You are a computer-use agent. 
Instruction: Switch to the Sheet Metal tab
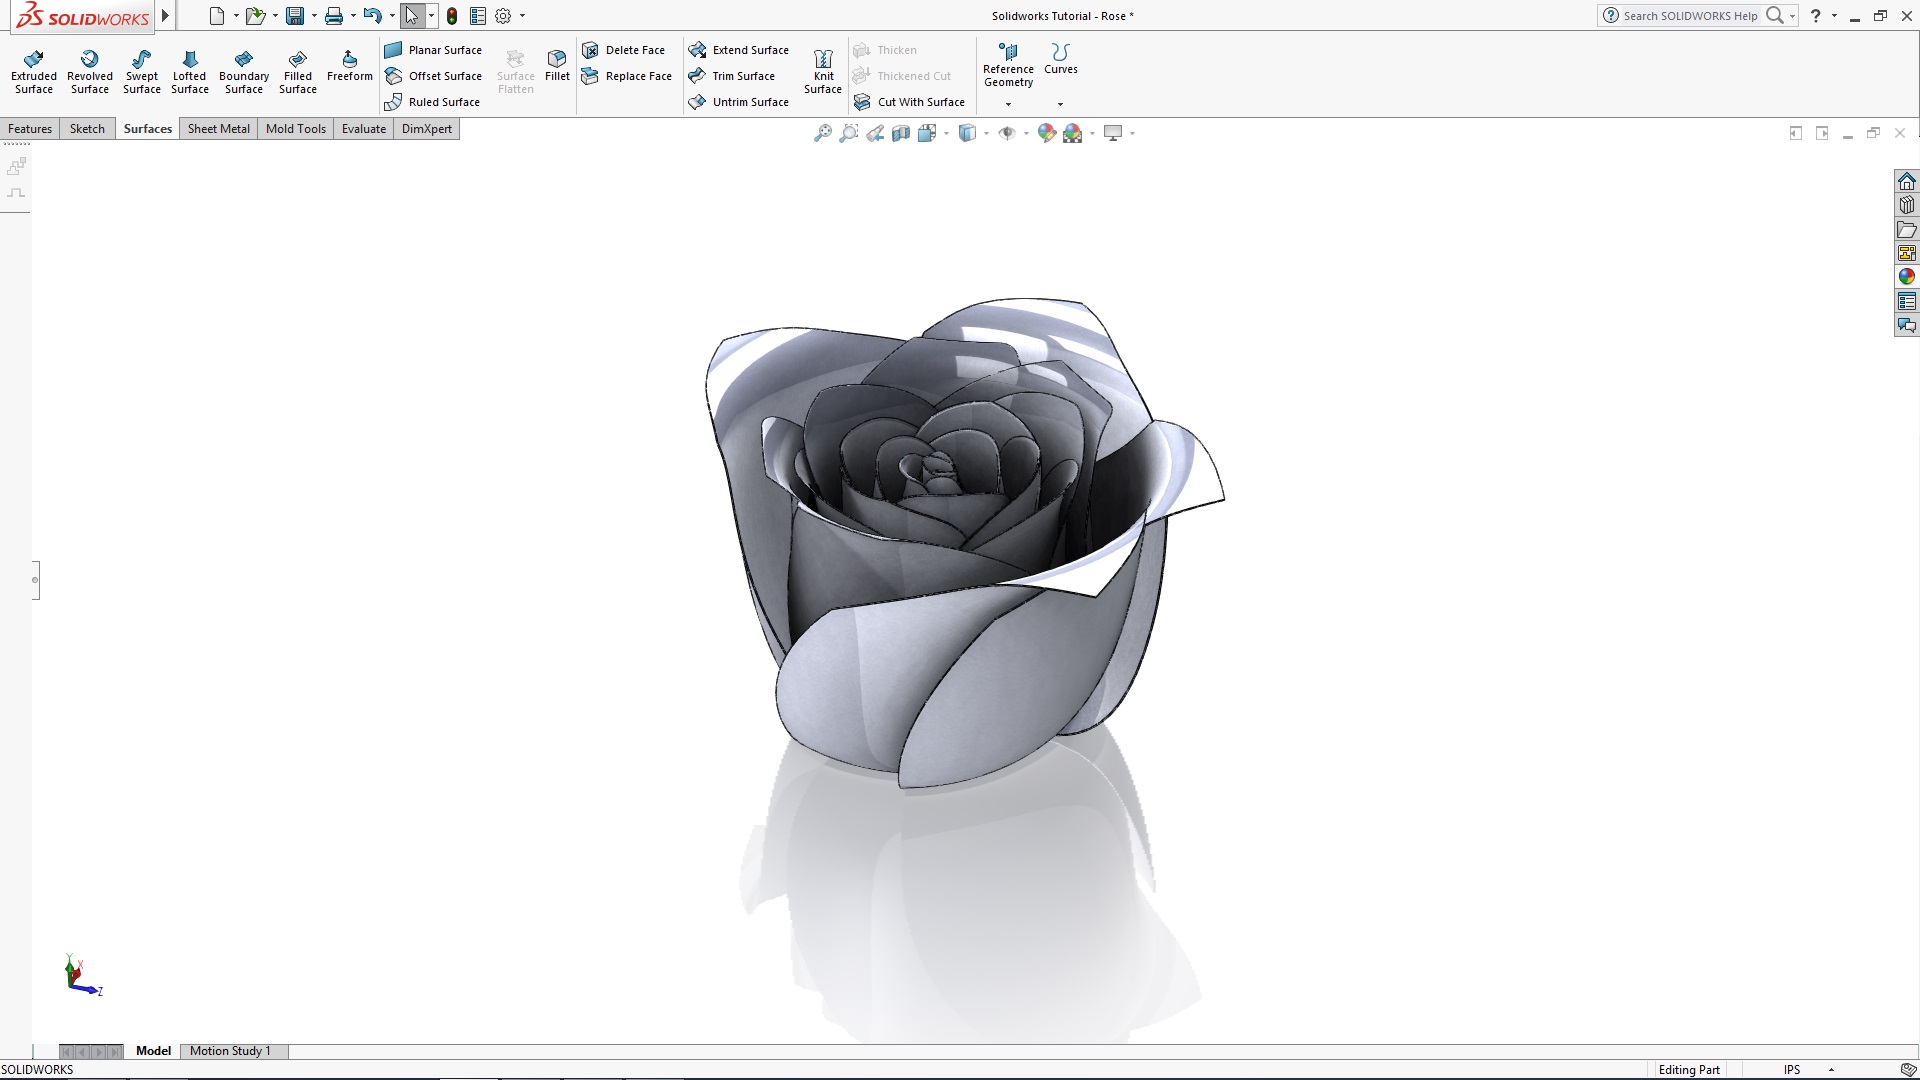click(x=218, y=128)
